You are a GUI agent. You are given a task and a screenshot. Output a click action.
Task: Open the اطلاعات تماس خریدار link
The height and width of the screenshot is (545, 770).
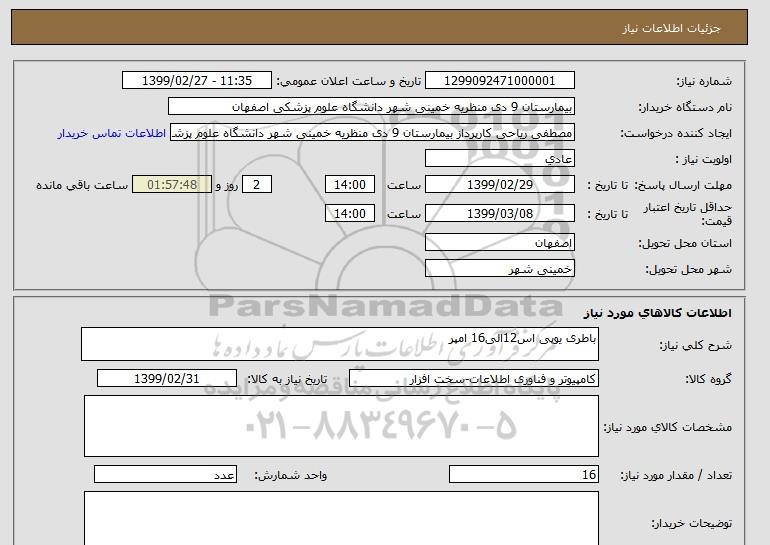tap(111, 134)
